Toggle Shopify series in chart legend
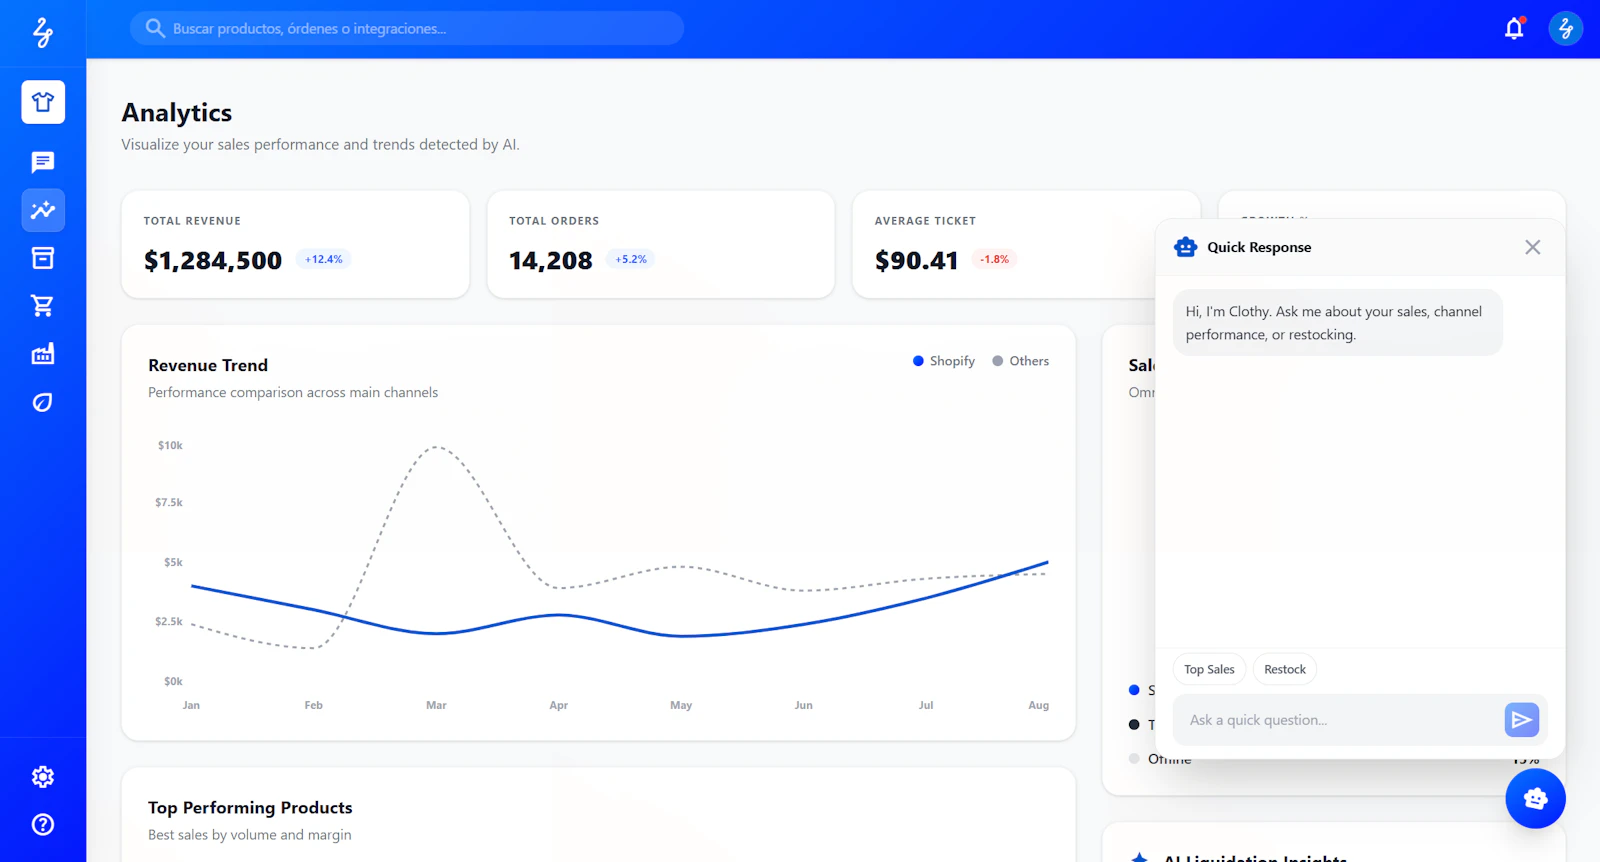The image size is (1600, 862). [944, 361]
